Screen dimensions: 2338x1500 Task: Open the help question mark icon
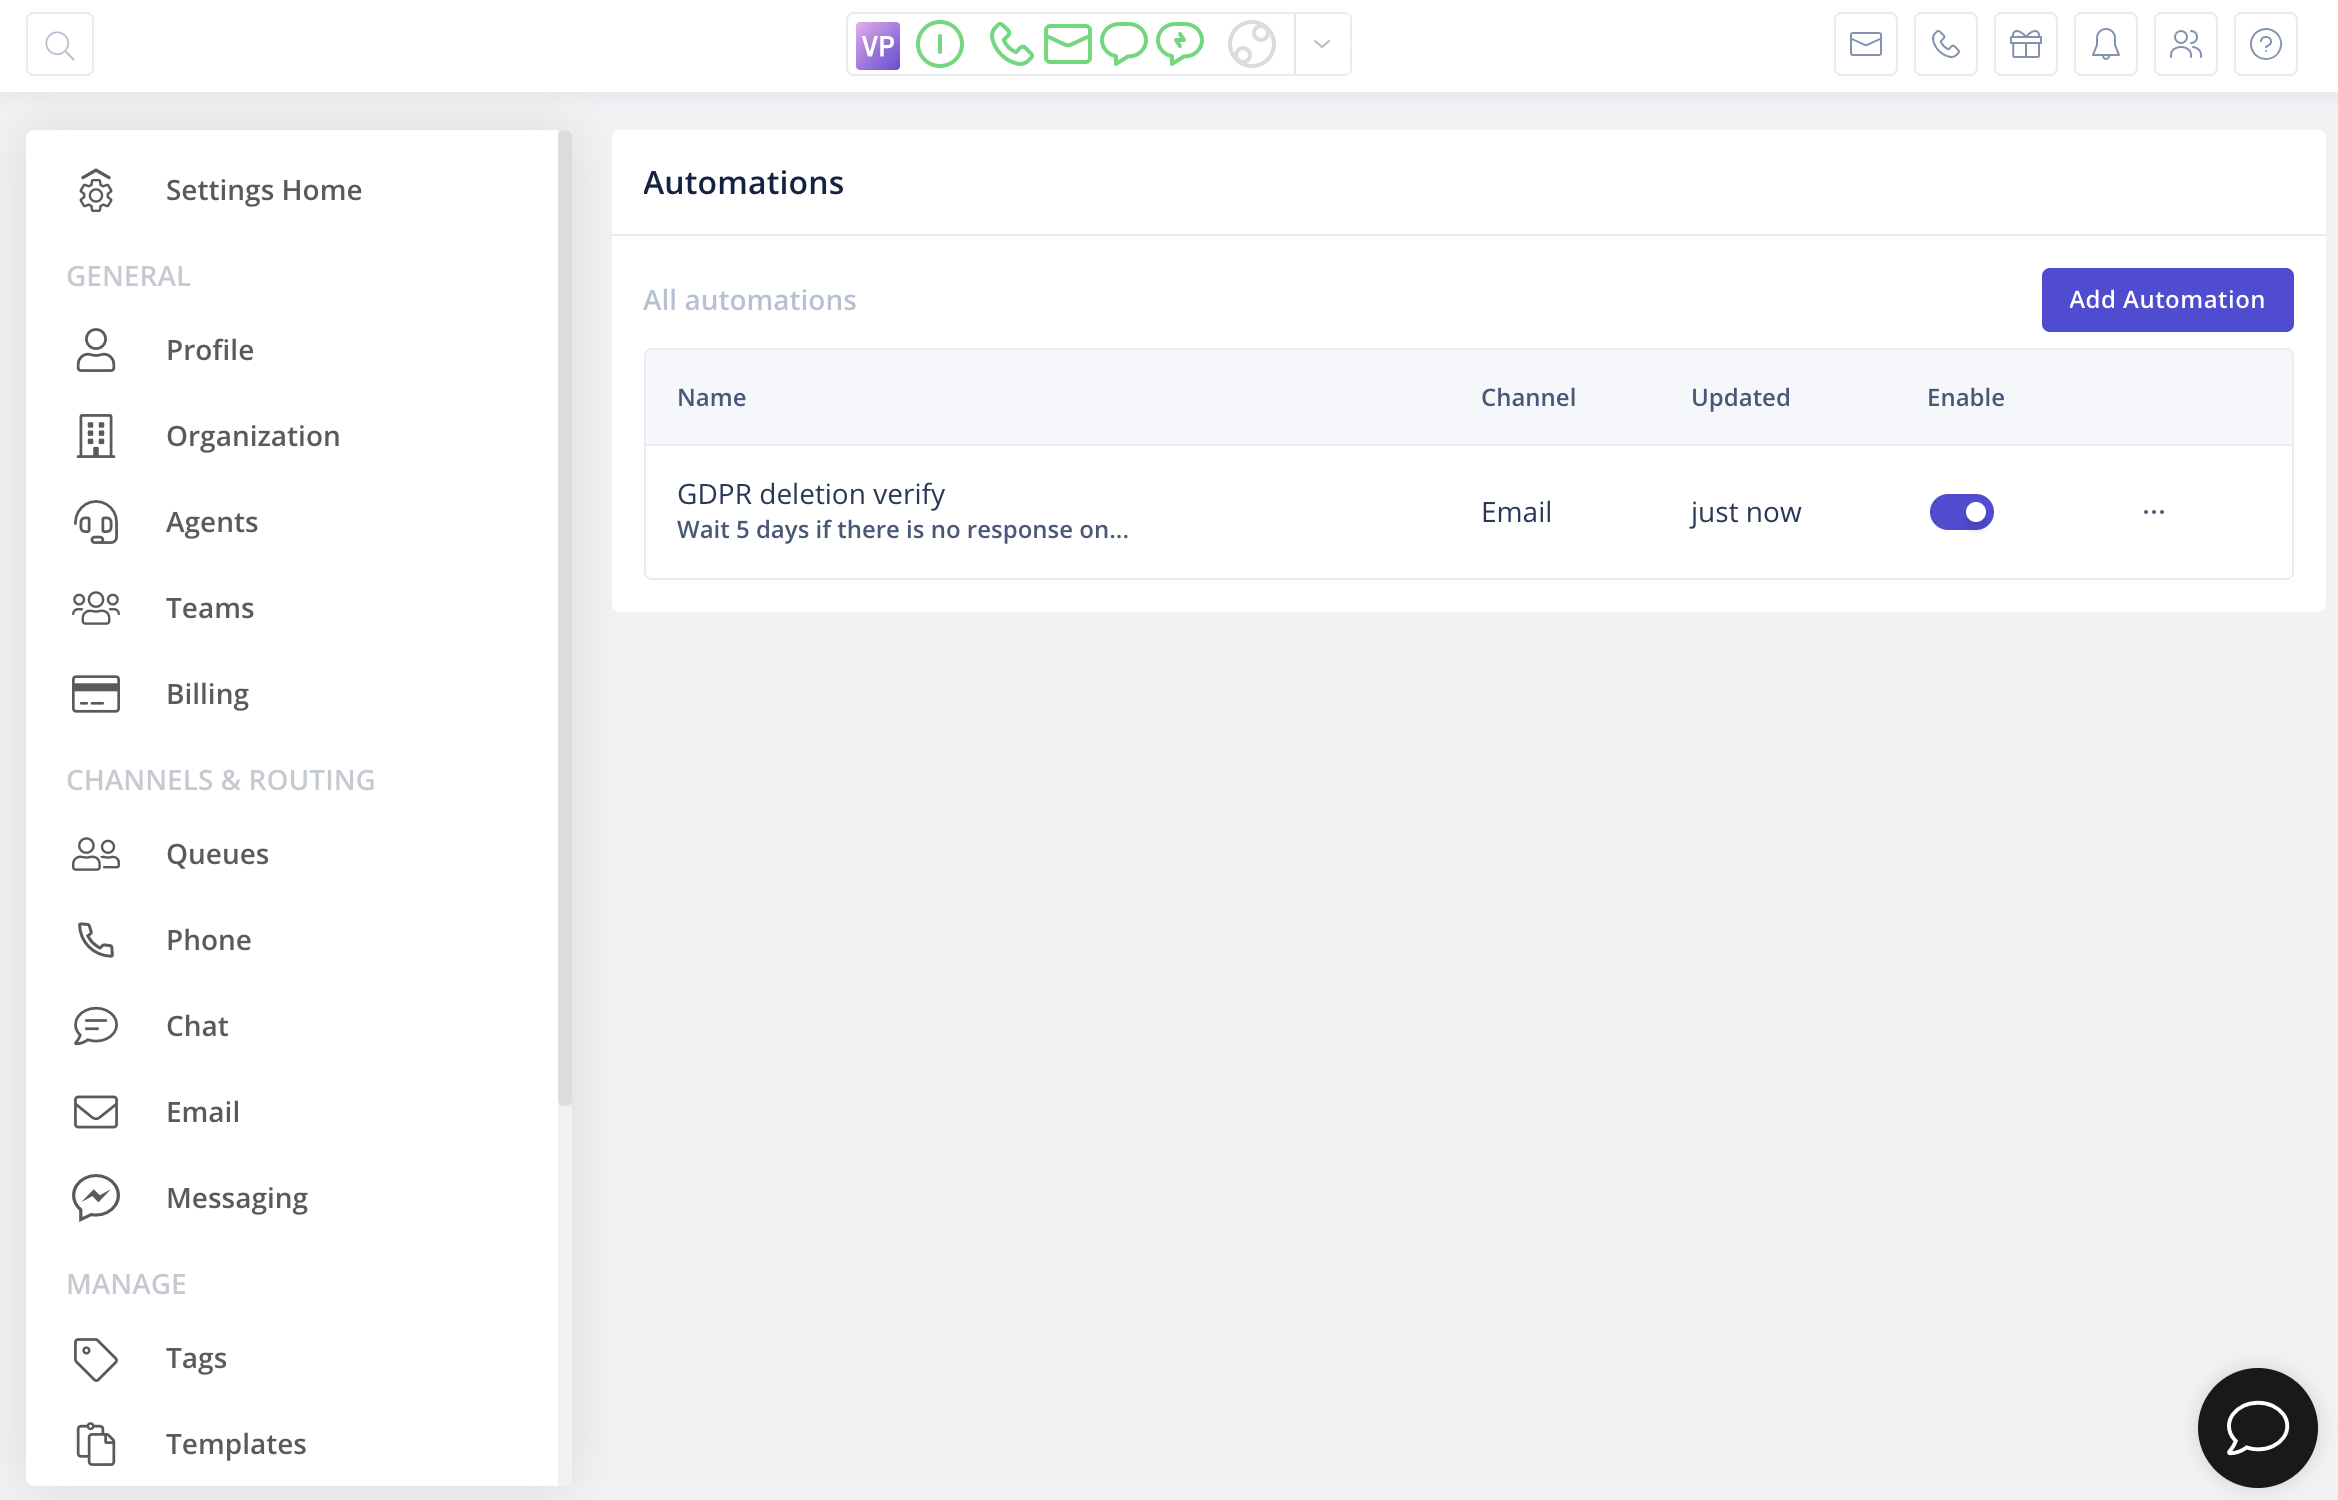point(2266,44)
